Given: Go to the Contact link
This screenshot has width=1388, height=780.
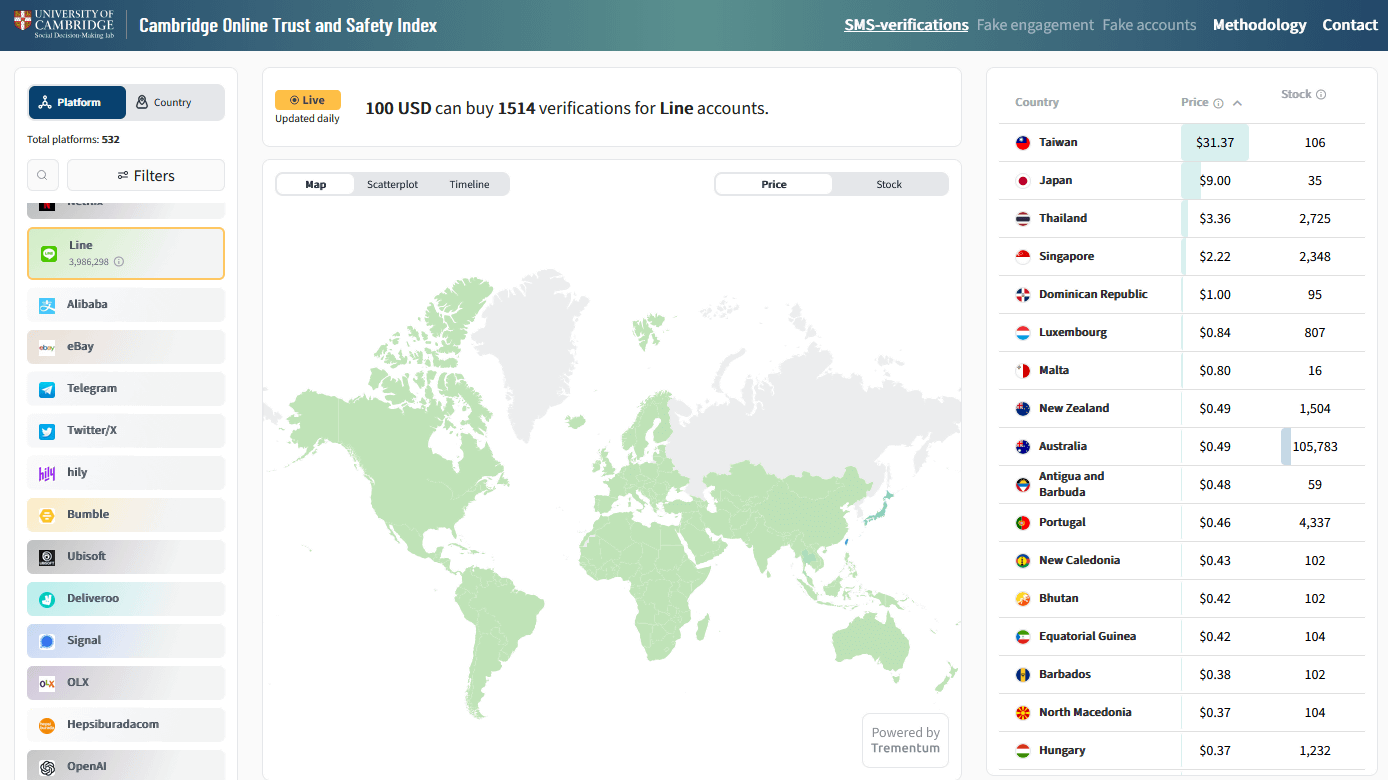Looking at the screenshot, I should click(x=1350, y=25).
